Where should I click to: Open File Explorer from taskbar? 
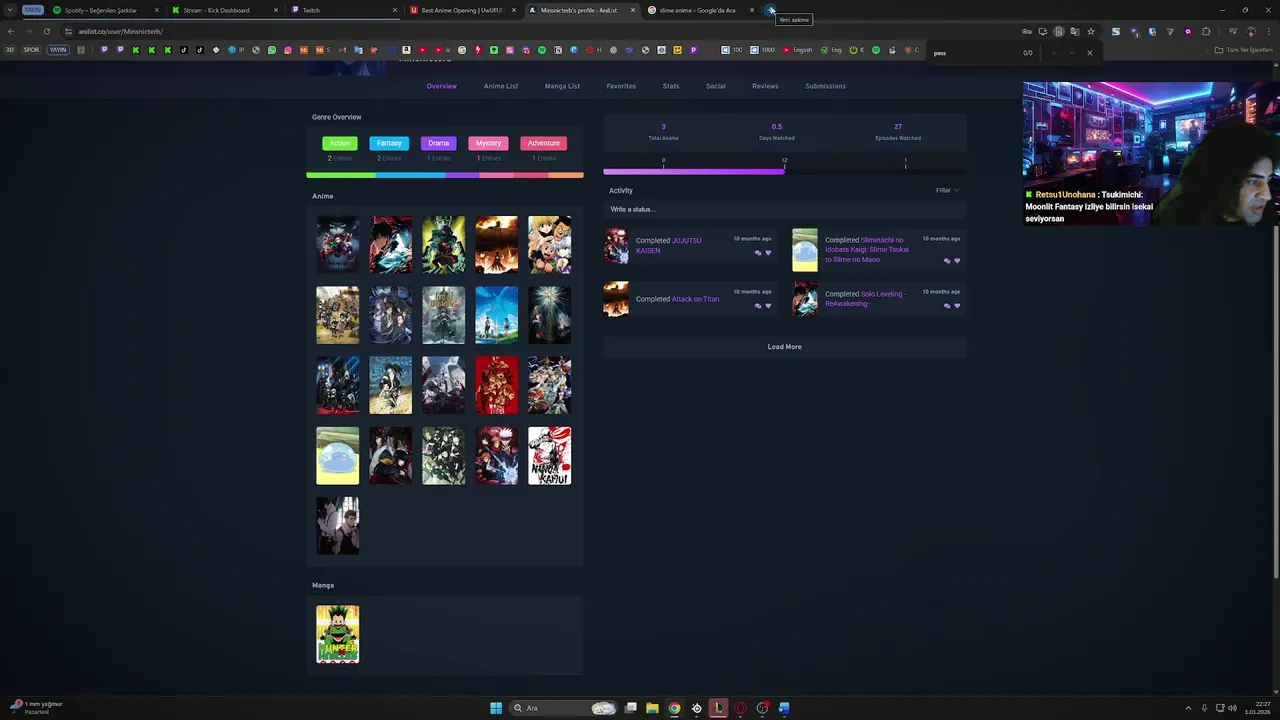[x=652, y=708]
